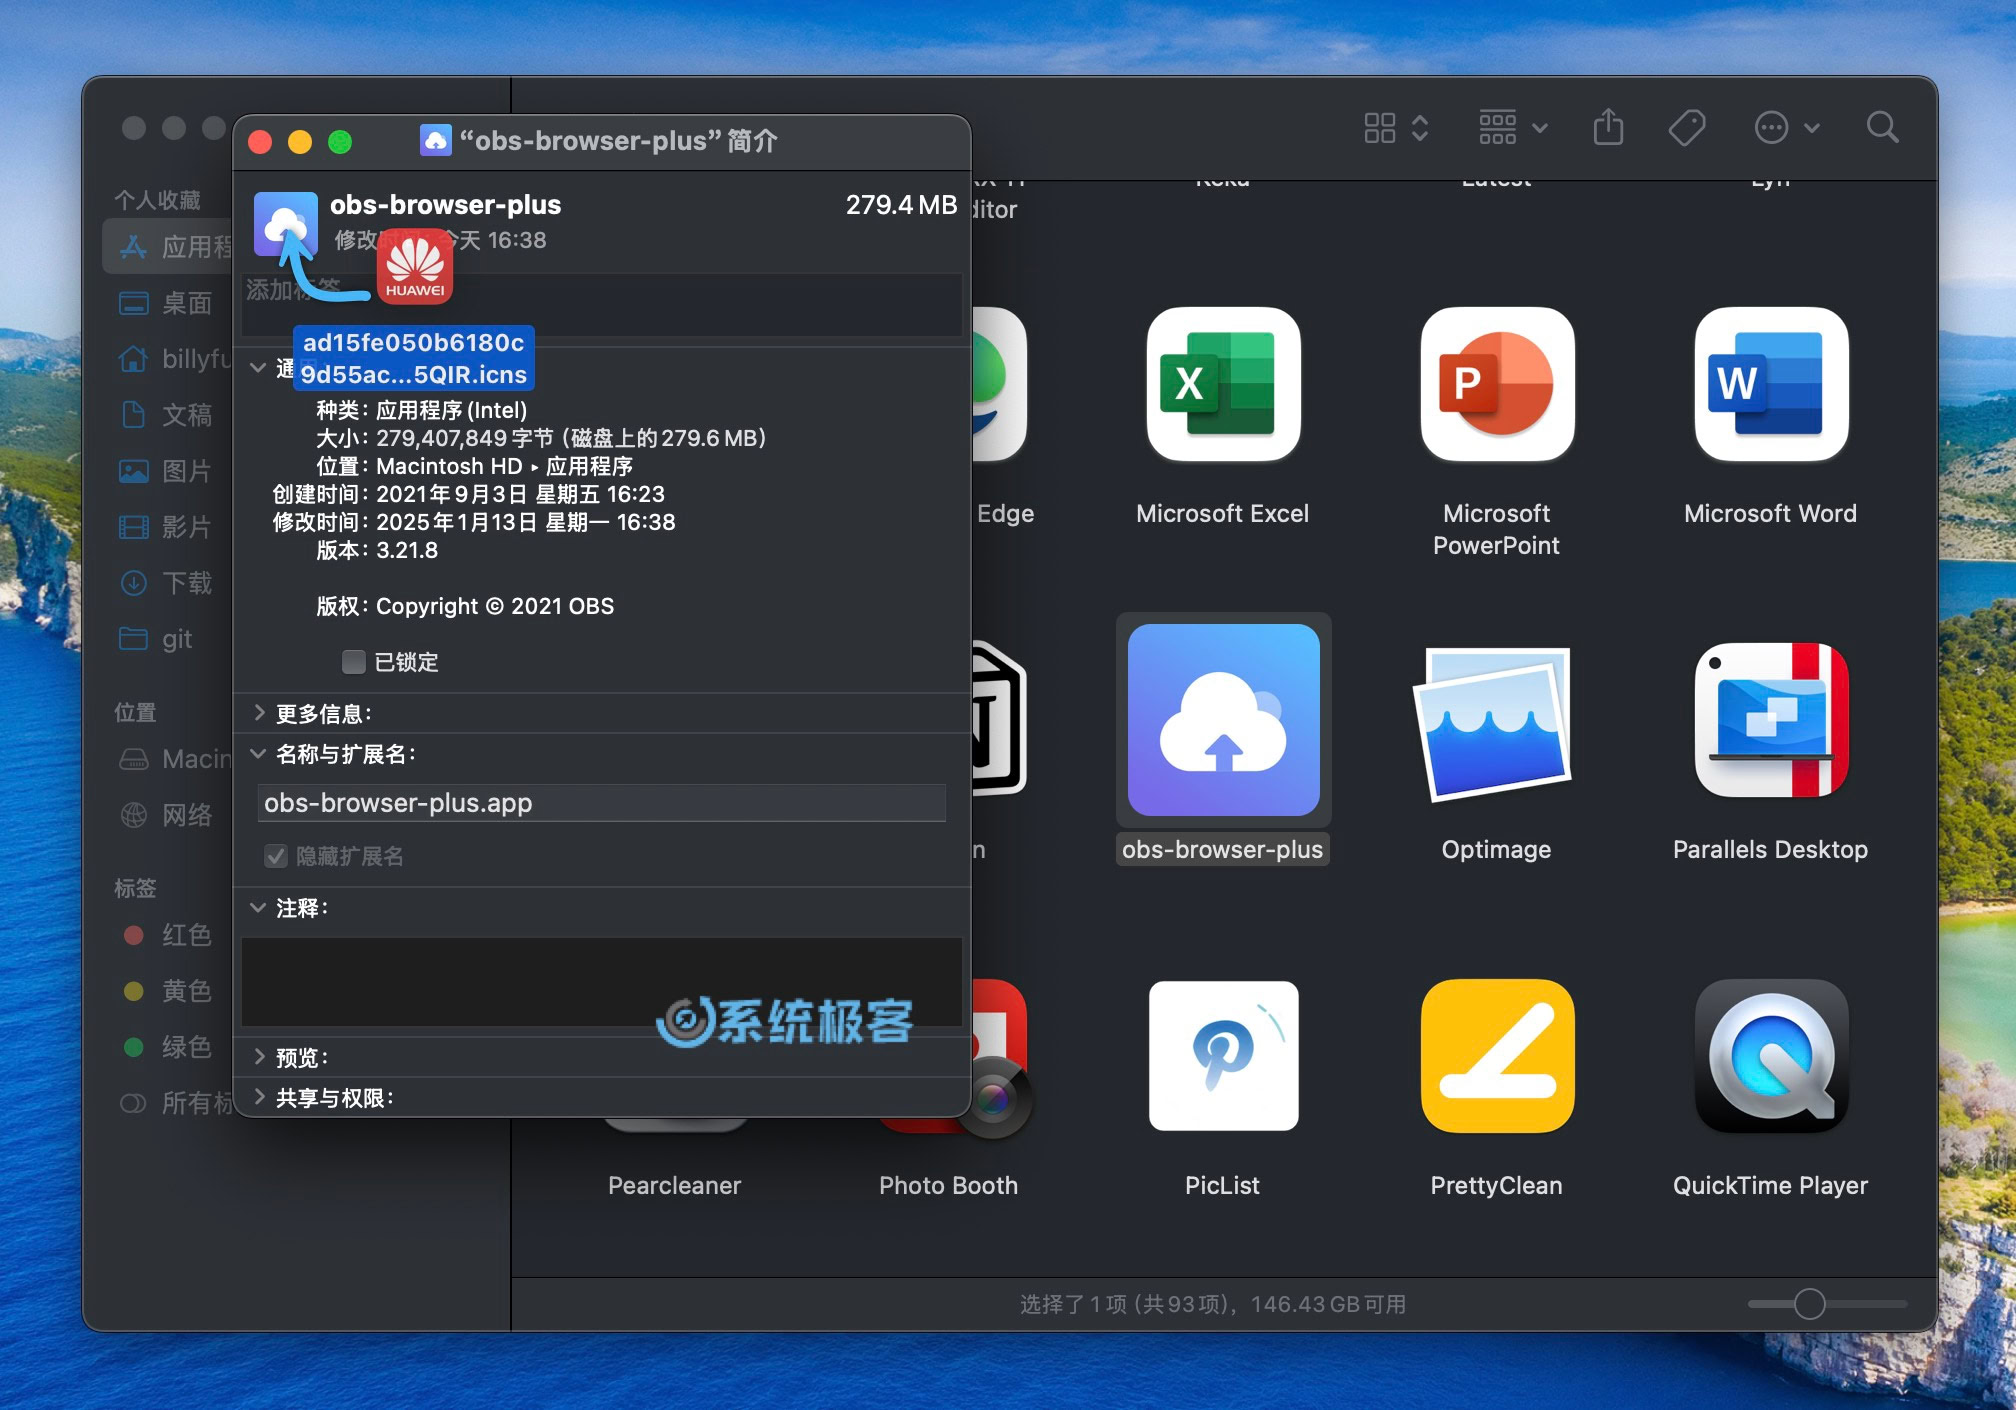Select the PrettyClean app icon
Viewport: 2016px width, 1410px height.
(1497, 1056)
